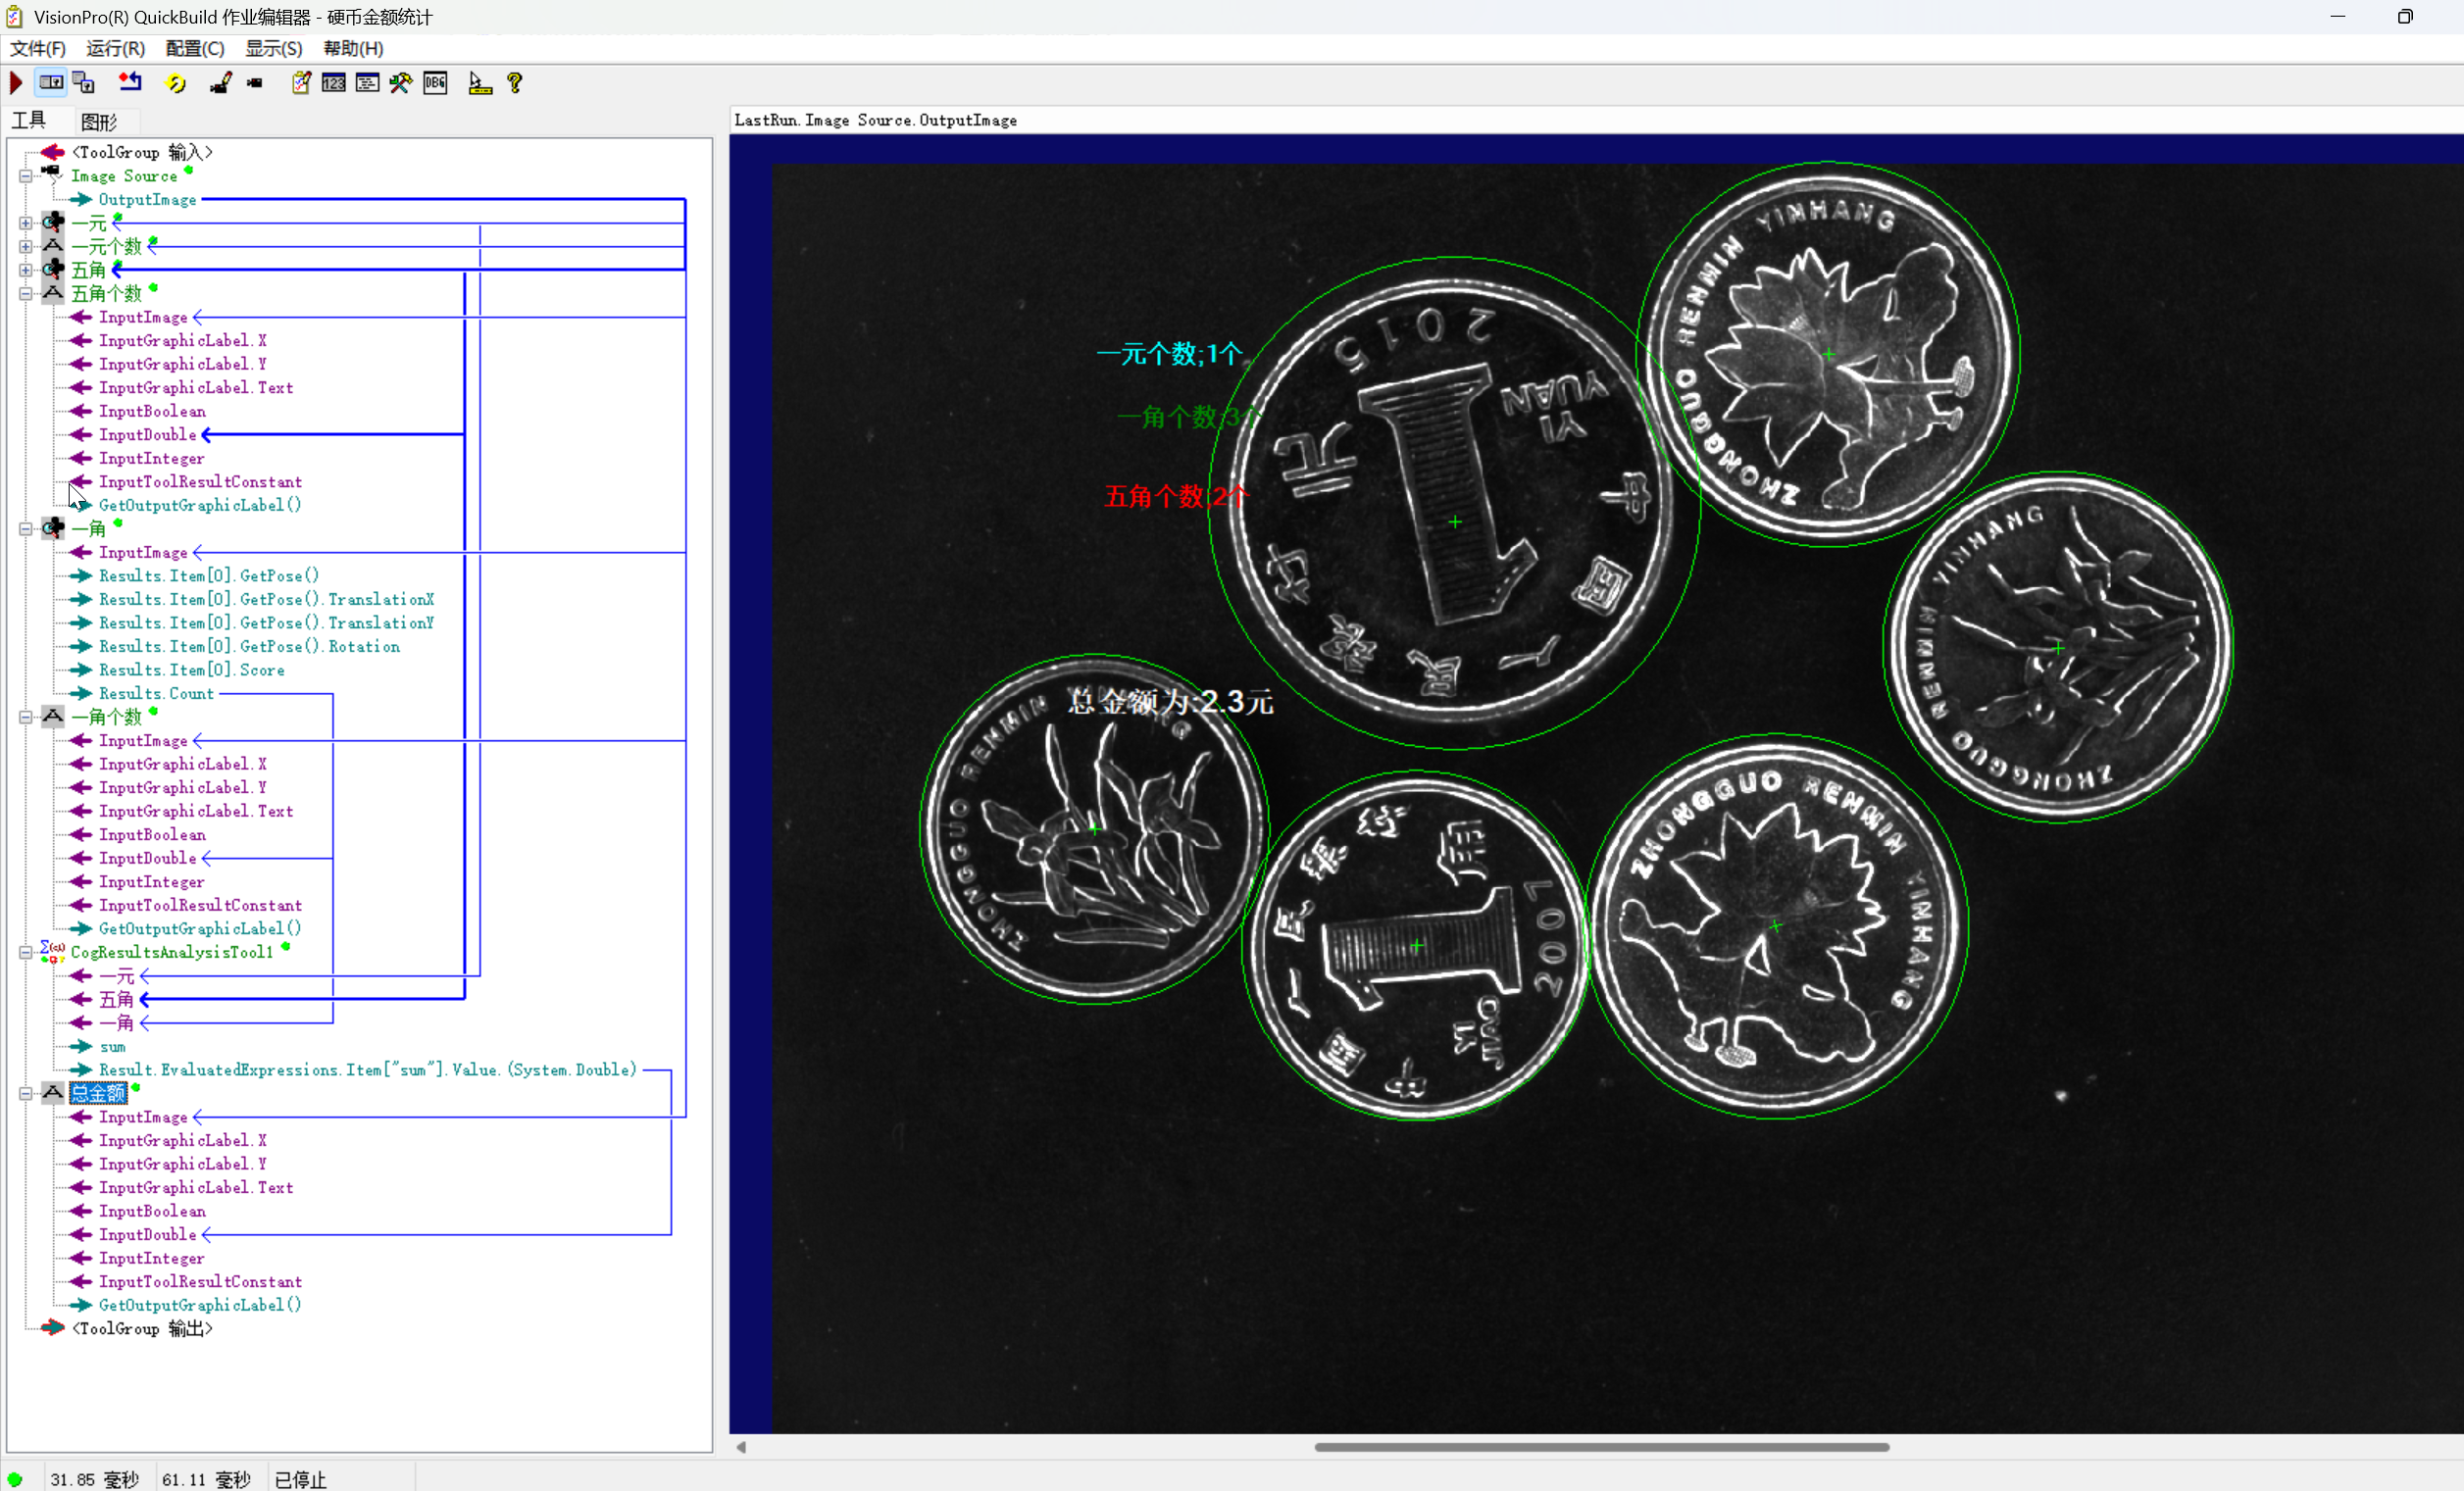
Task: Click the camera with pencil toolbar icon
Action: coord(221,83)
